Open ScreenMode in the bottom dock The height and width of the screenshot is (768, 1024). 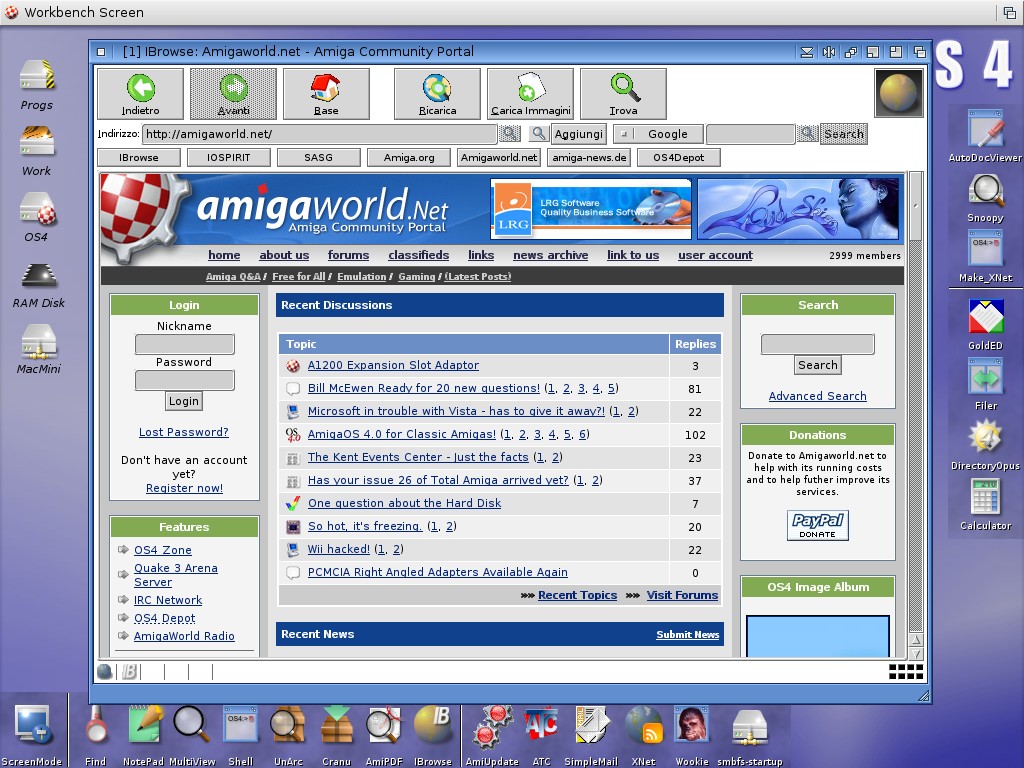[32, 734]
